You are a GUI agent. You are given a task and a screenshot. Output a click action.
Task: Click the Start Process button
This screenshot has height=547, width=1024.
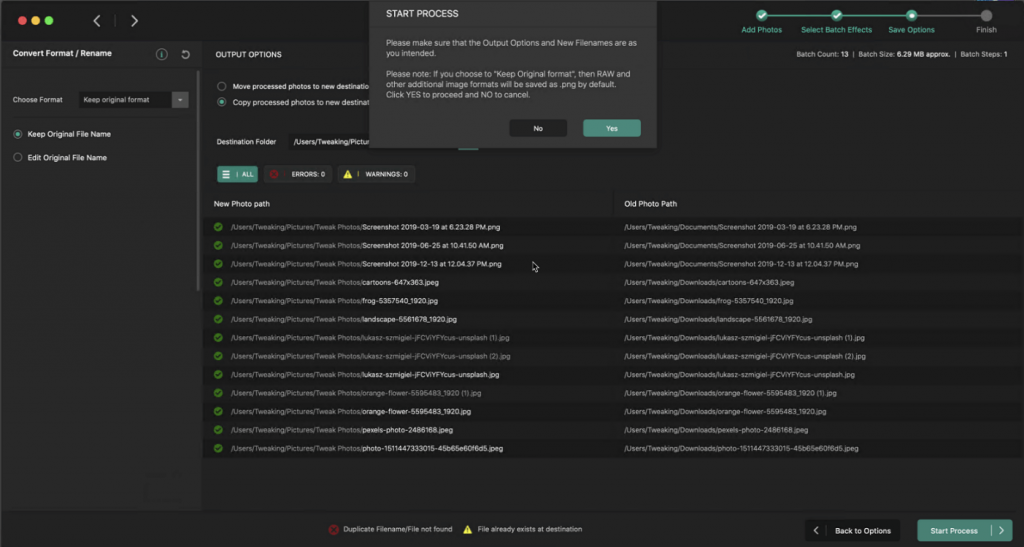[965, 531]
